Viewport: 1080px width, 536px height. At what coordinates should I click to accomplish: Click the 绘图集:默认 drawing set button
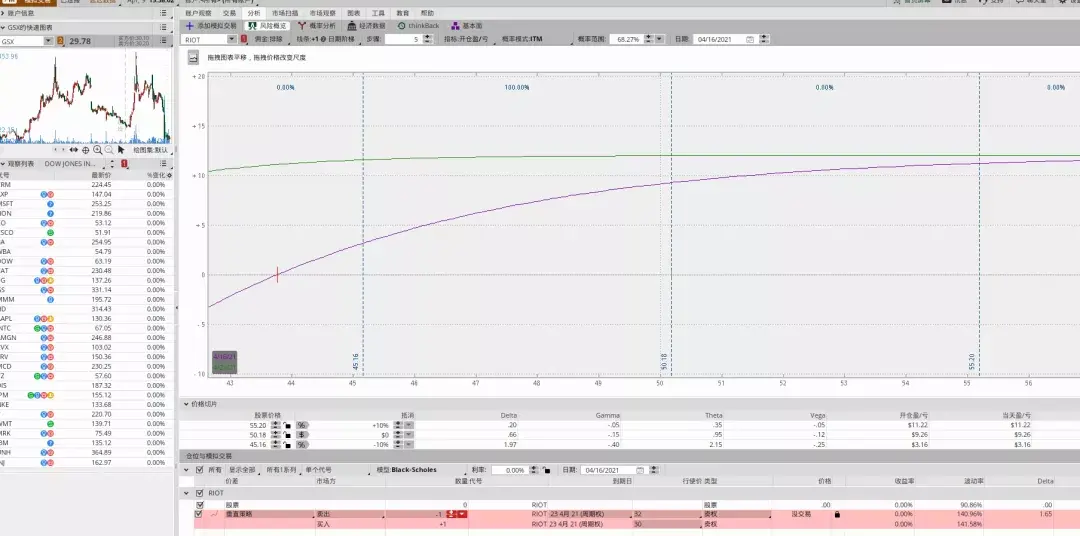pos(151,150)
